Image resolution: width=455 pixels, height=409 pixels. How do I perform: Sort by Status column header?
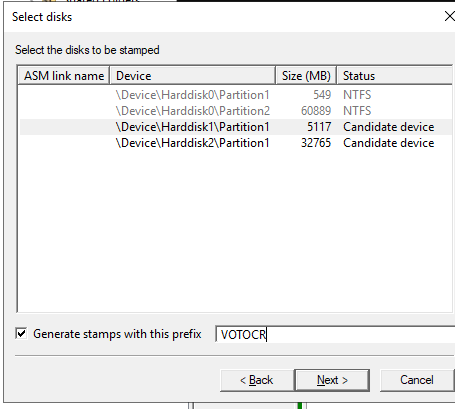tap(395, 76)
